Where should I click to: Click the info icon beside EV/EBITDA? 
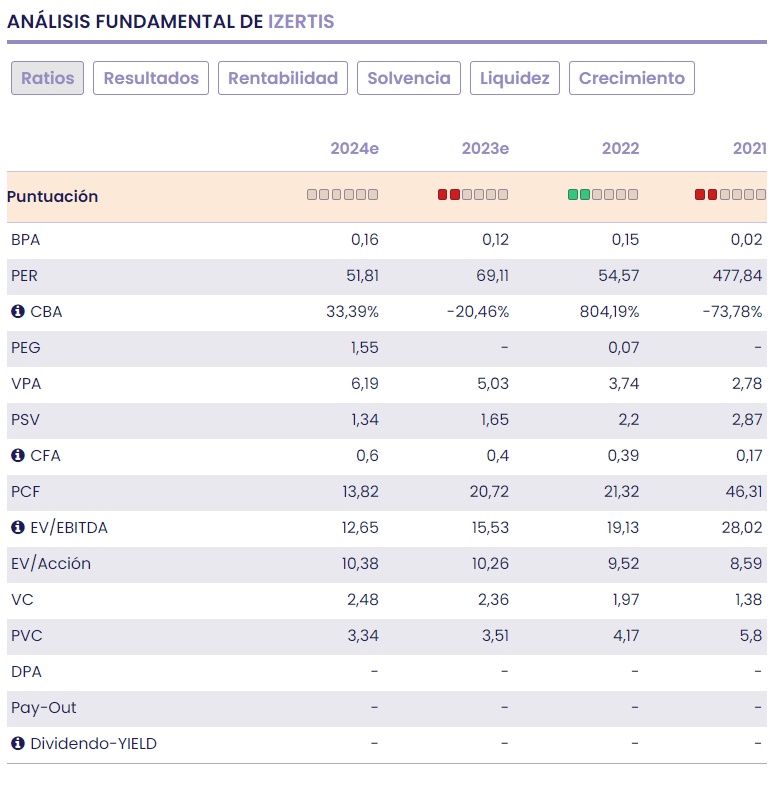pos(17,528)
